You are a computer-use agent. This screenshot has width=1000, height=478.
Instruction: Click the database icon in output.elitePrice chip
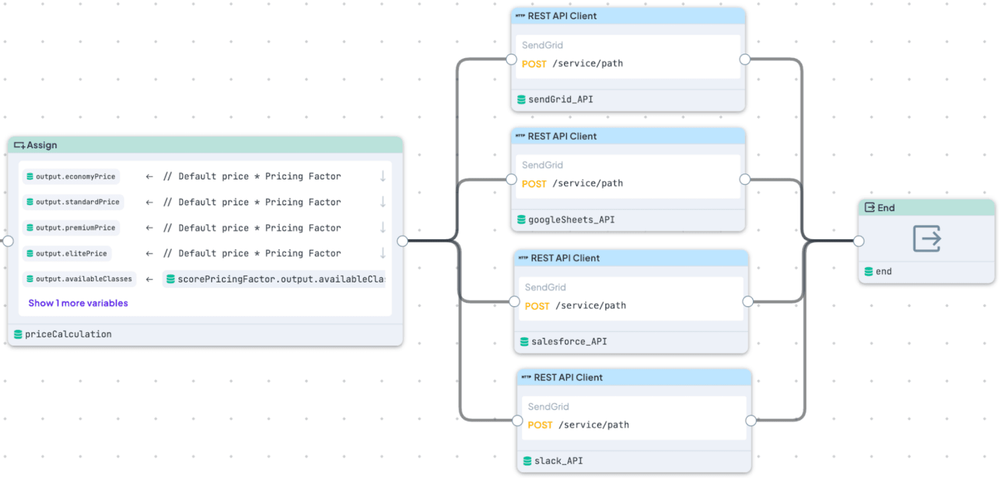29,253
